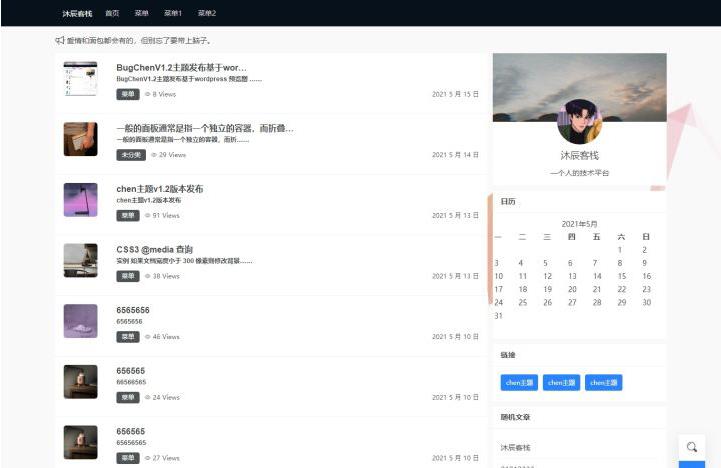Open the 6565656 post title

133,310
